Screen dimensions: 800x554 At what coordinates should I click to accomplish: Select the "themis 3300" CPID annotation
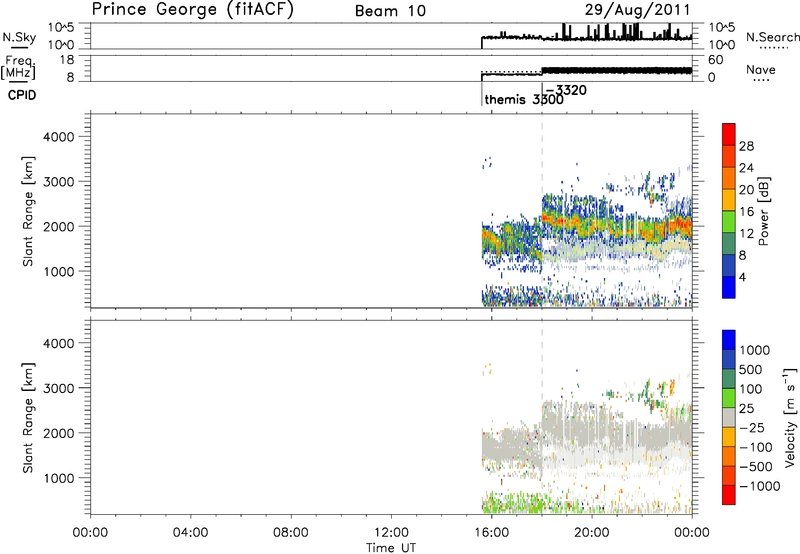[x=524, y=99]
